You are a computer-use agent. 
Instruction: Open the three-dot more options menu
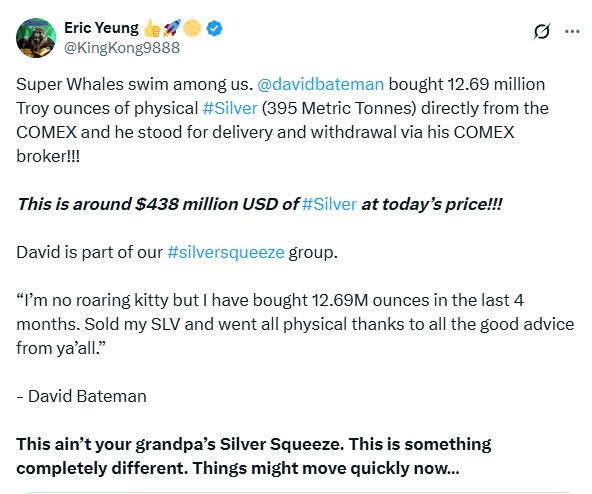(x=572, y=31)
